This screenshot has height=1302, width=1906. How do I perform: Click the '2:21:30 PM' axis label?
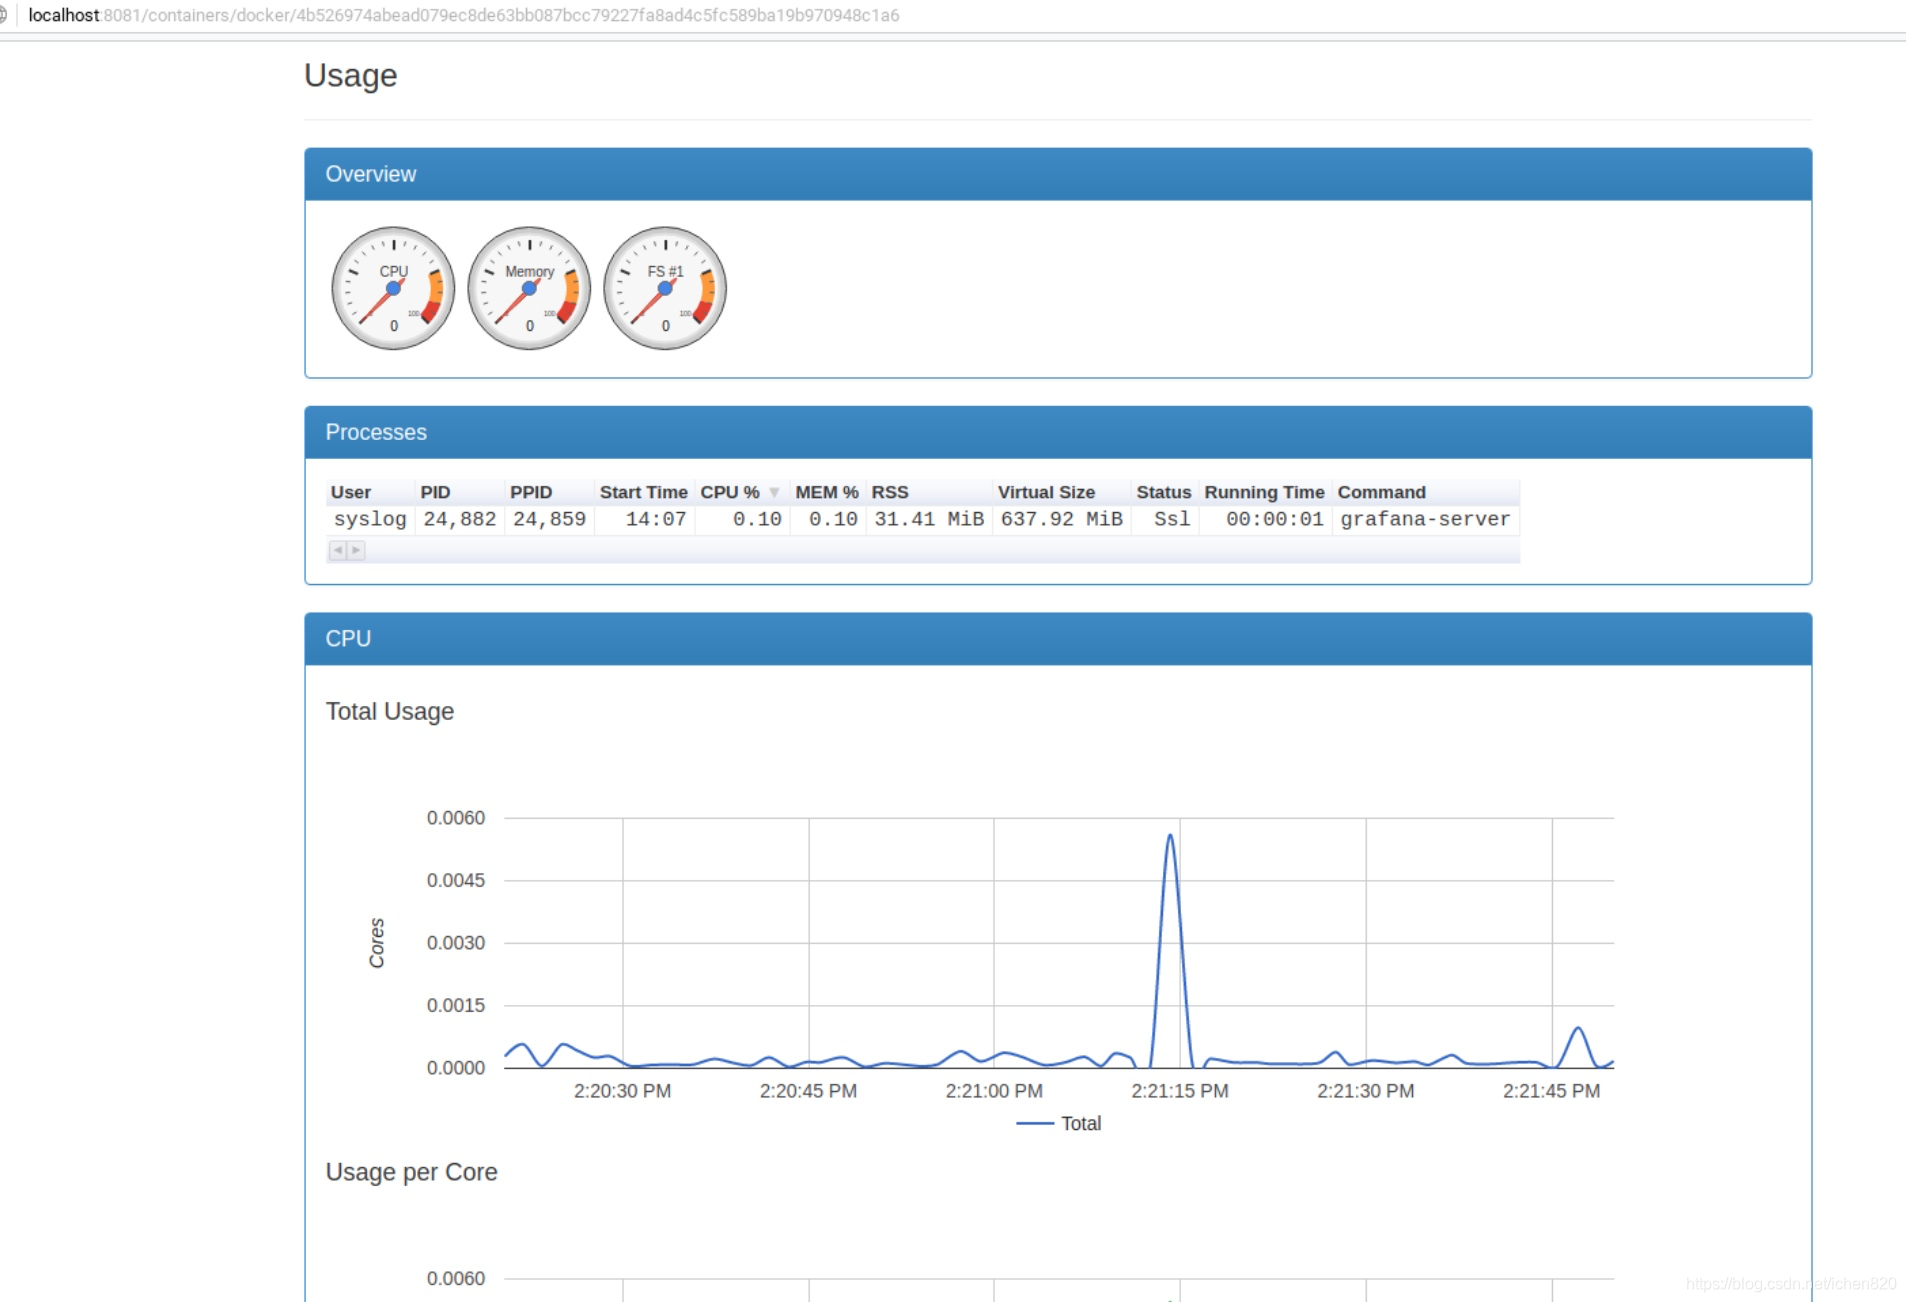coord(1366,1091)
